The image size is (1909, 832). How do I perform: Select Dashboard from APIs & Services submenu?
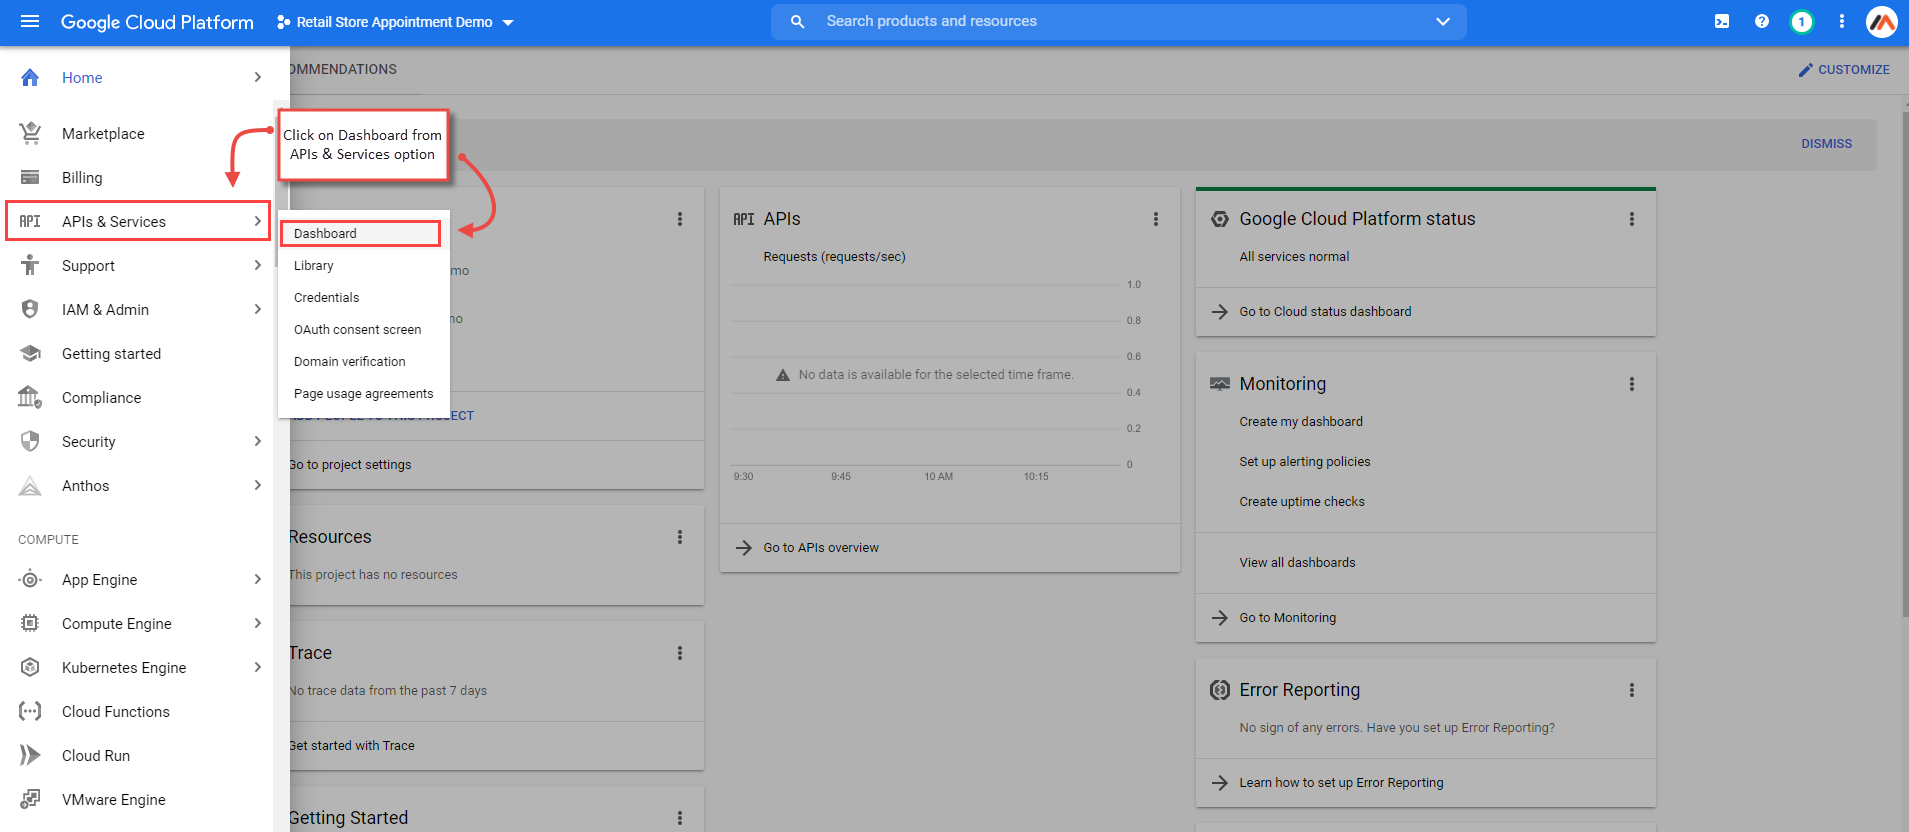tap(361, 233)
